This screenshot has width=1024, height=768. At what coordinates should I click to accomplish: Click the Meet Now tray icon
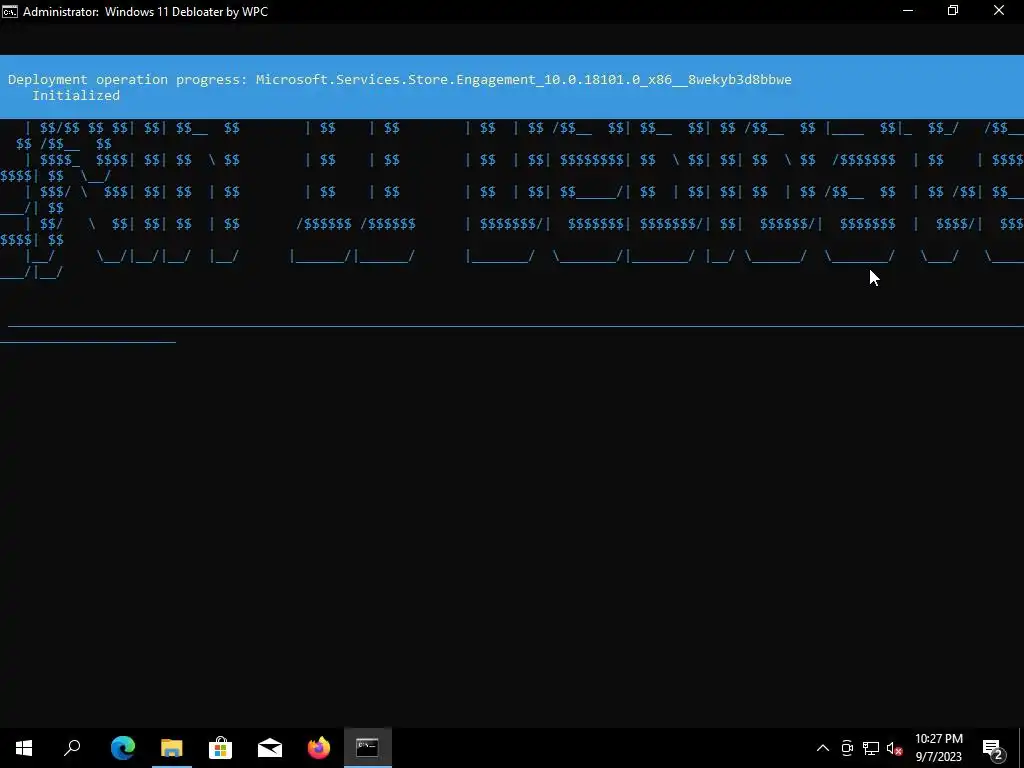pyautogui.click(x=847, y=748)
